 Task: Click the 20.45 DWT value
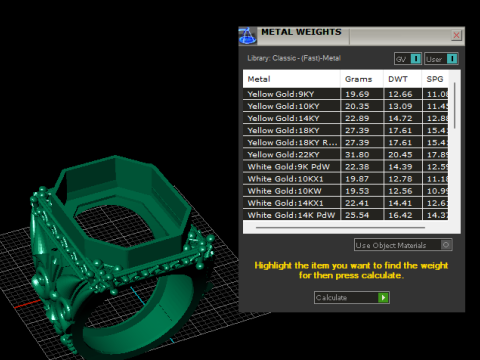click(x=400, y=155)
